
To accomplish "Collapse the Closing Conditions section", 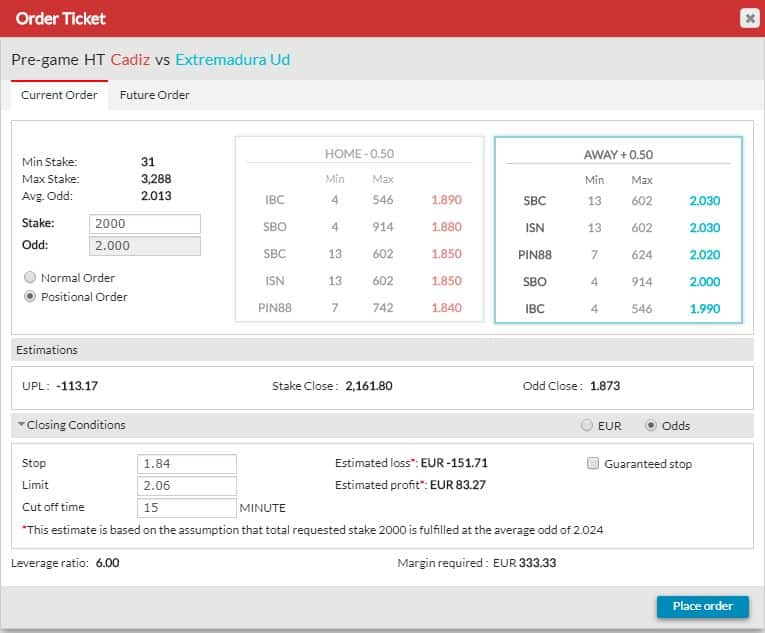I will pyautogui.click(x=21, y=424).
